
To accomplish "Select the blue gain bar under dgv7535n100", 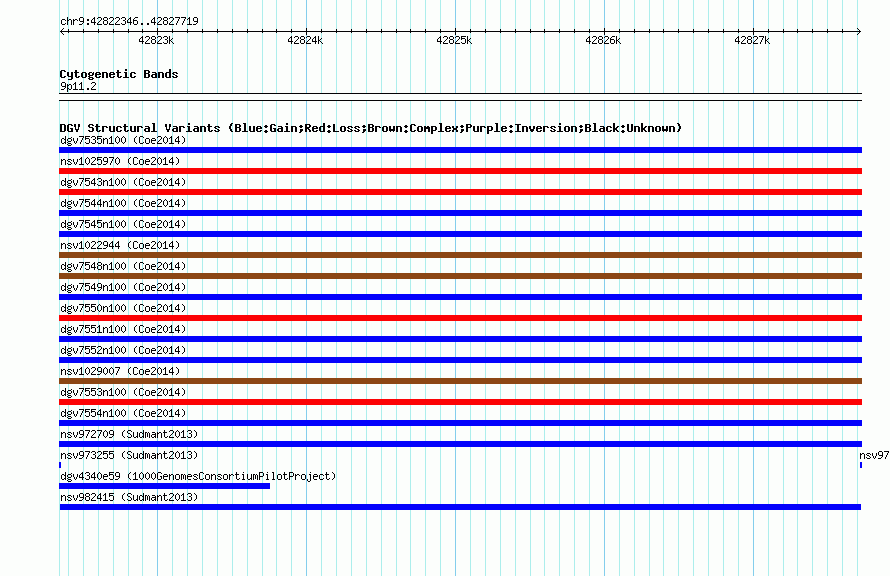I will pyautogui.click(x=460, y=150).
